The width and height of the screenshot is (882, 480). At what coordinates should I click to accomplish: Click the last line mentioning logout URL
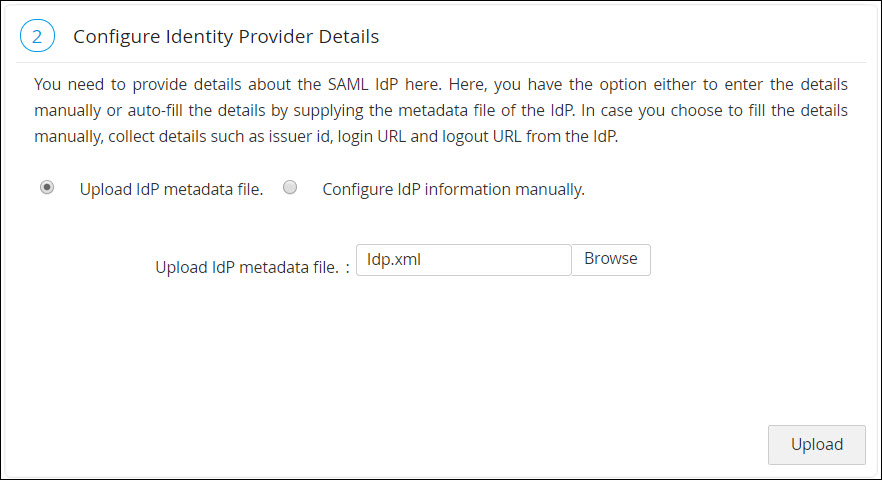click(326, 137)
